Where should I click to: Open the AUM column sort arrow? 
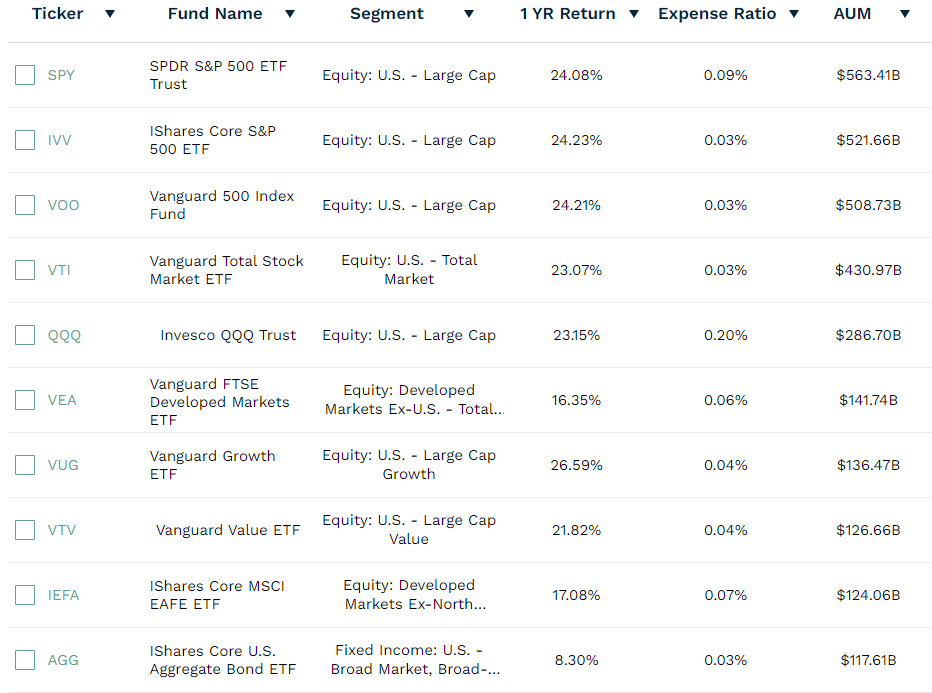[x=905, y=14]
